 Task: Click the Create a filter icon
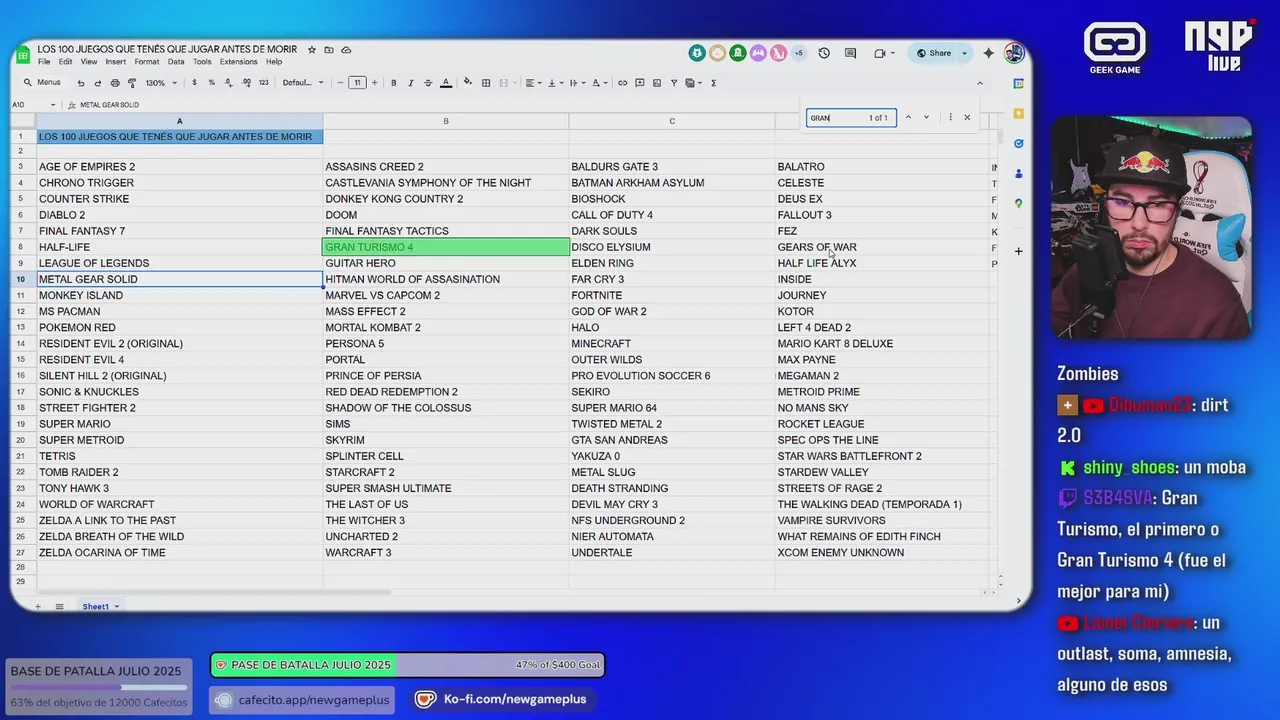pyautogui.click(x=674, y=83)
